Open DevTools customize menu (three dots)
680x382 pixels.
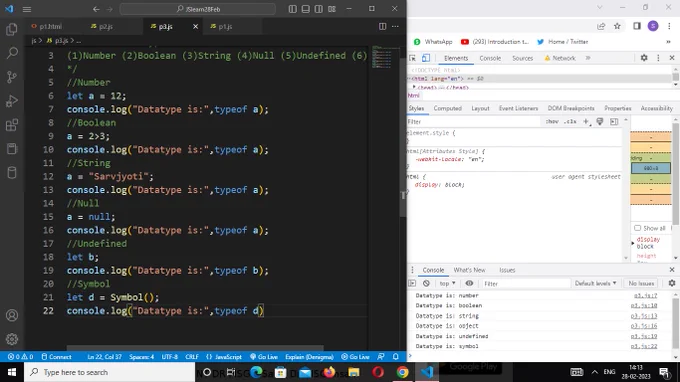coord(658,58)
